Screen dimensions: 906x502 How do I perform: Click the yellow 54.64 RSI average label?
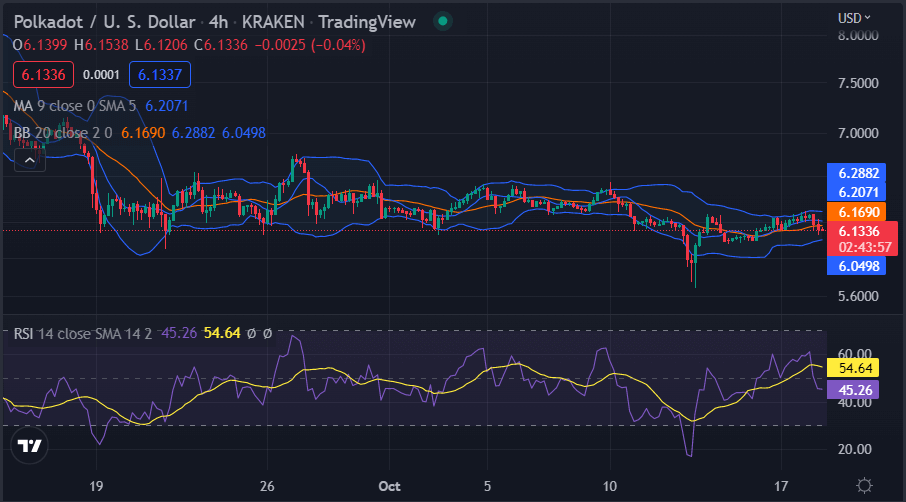click(853, 368)
